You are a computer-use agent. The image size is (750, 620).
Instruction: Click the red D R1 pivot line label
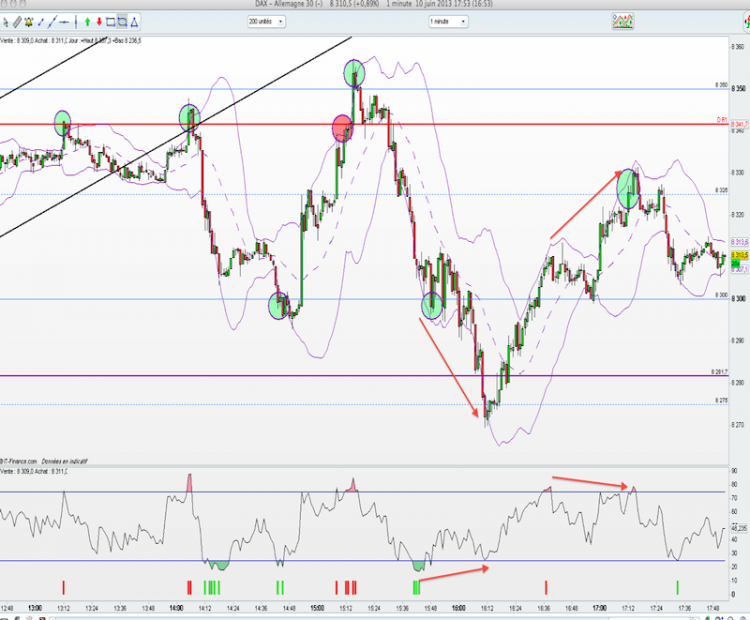tap(722, 120)
